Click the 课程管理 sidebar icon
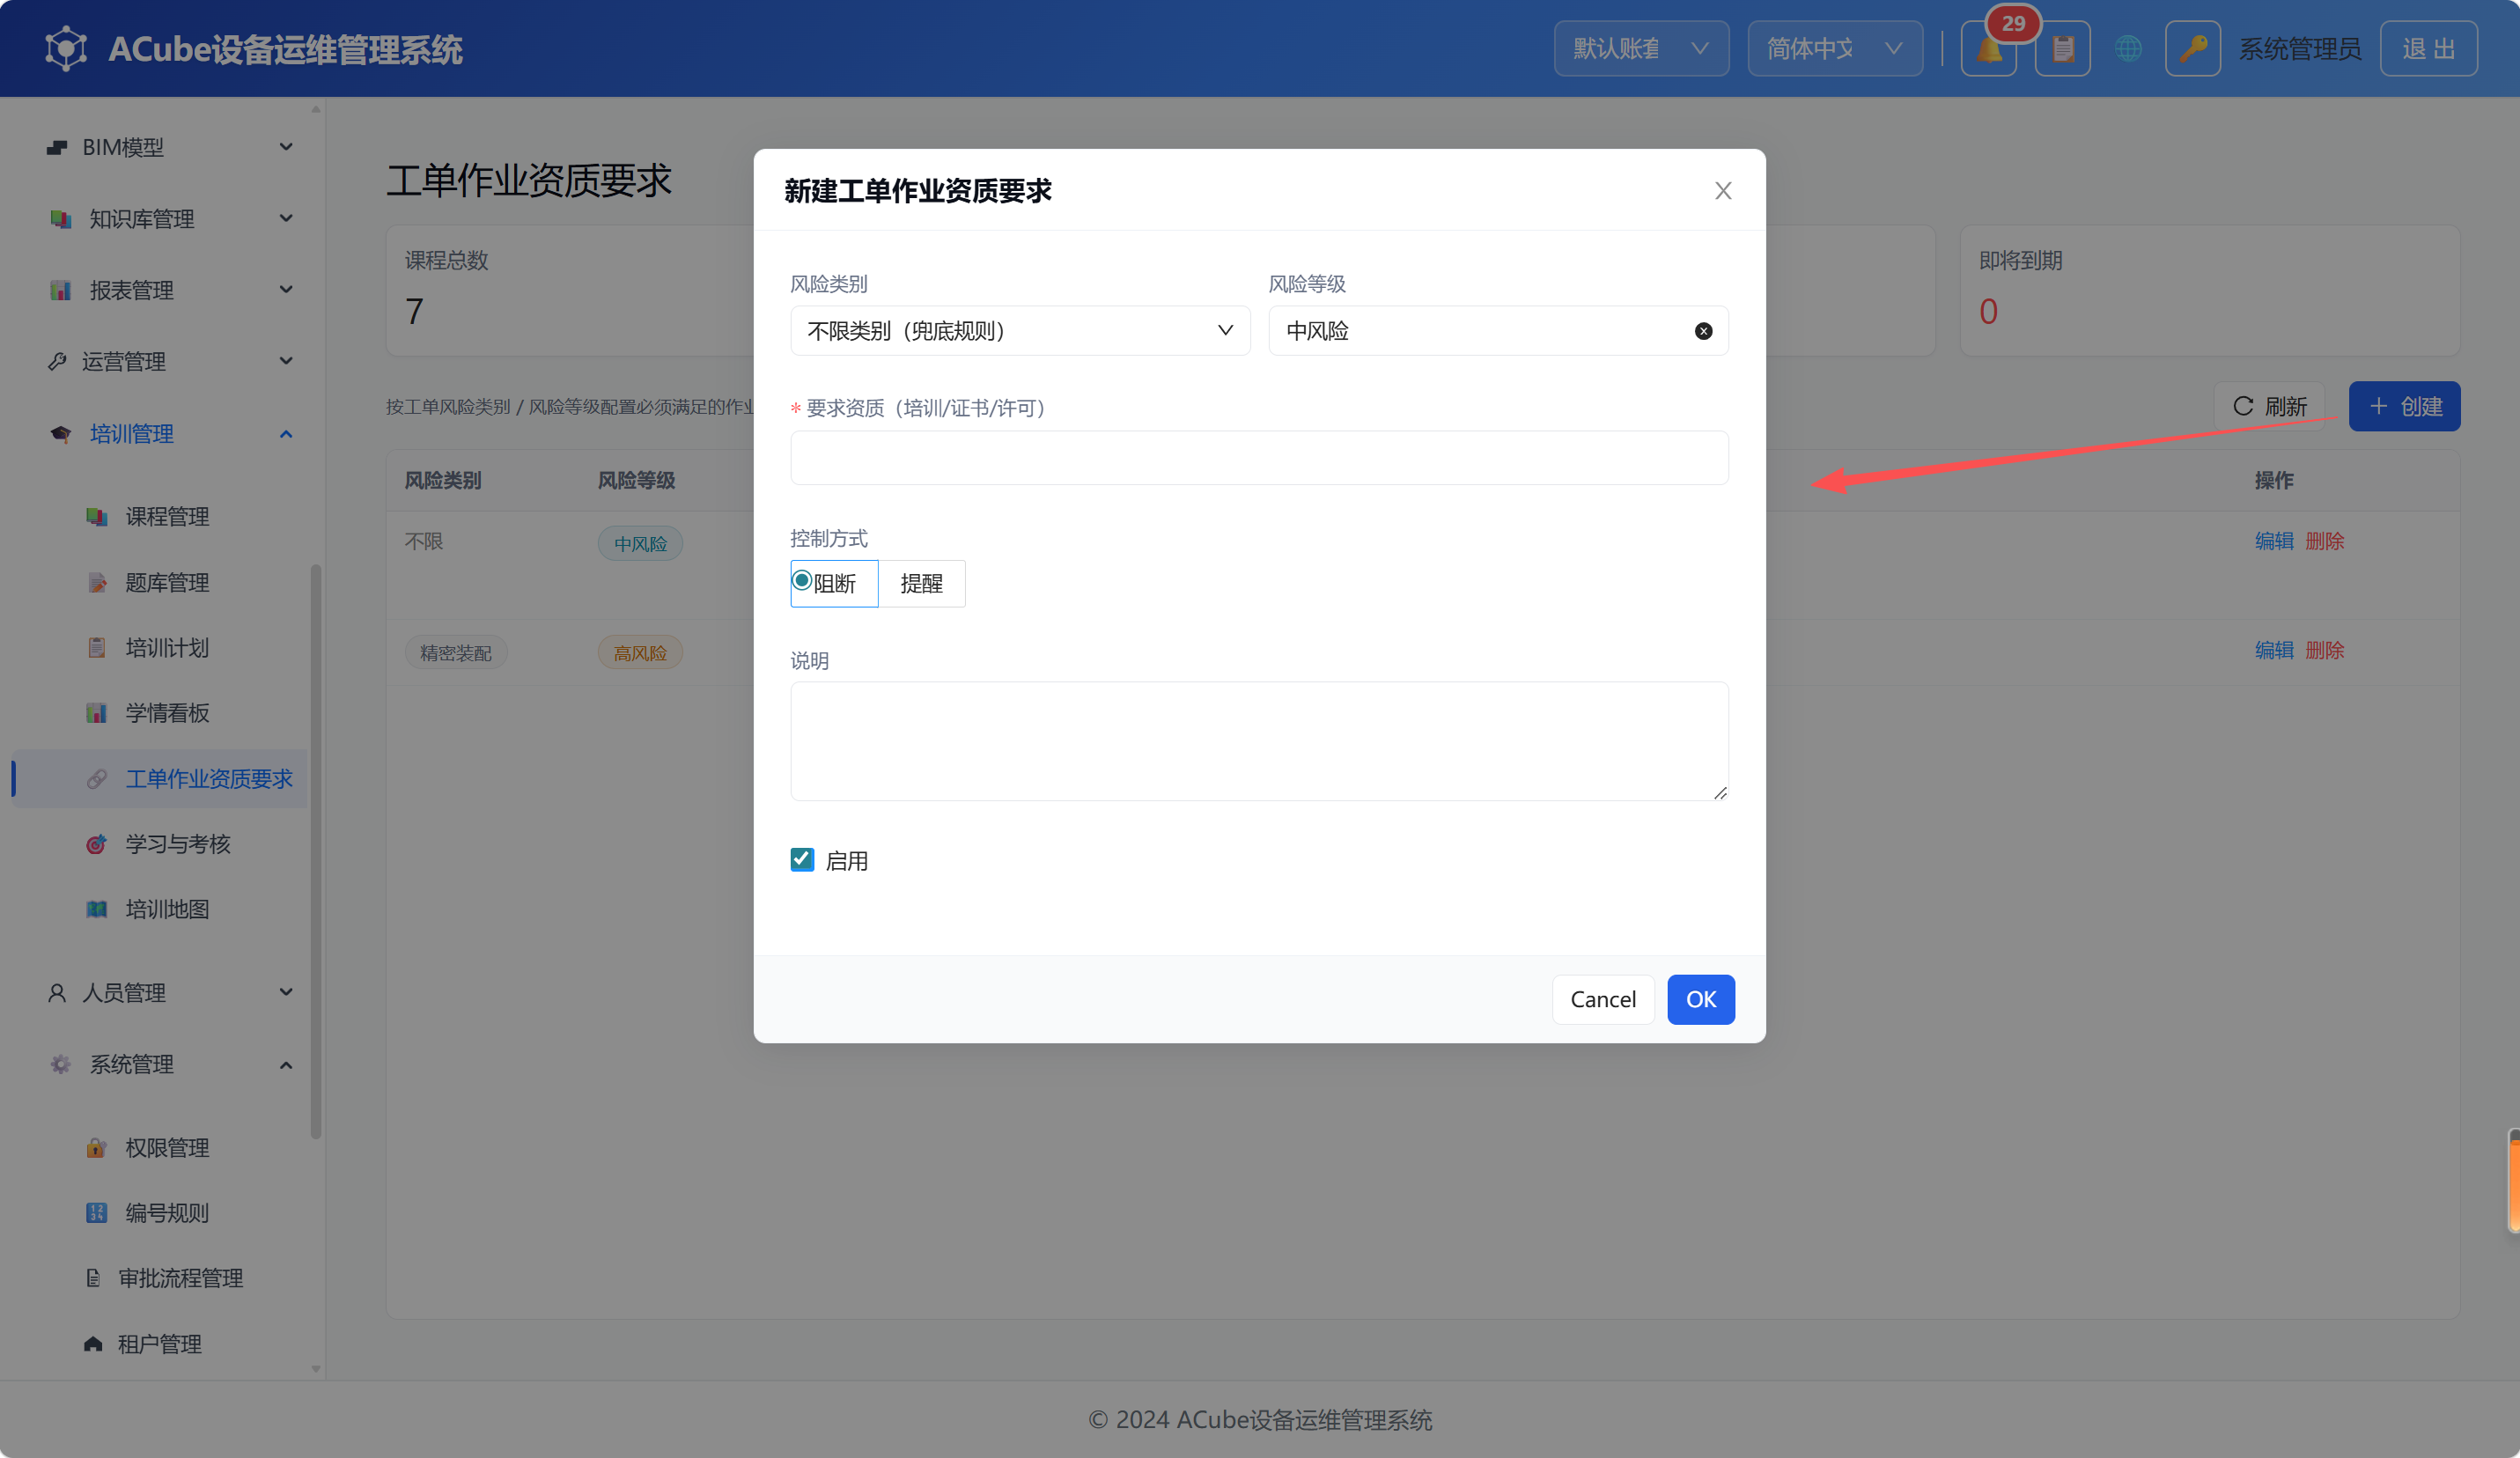2520x1458 pixels. [x=96, y=516]
